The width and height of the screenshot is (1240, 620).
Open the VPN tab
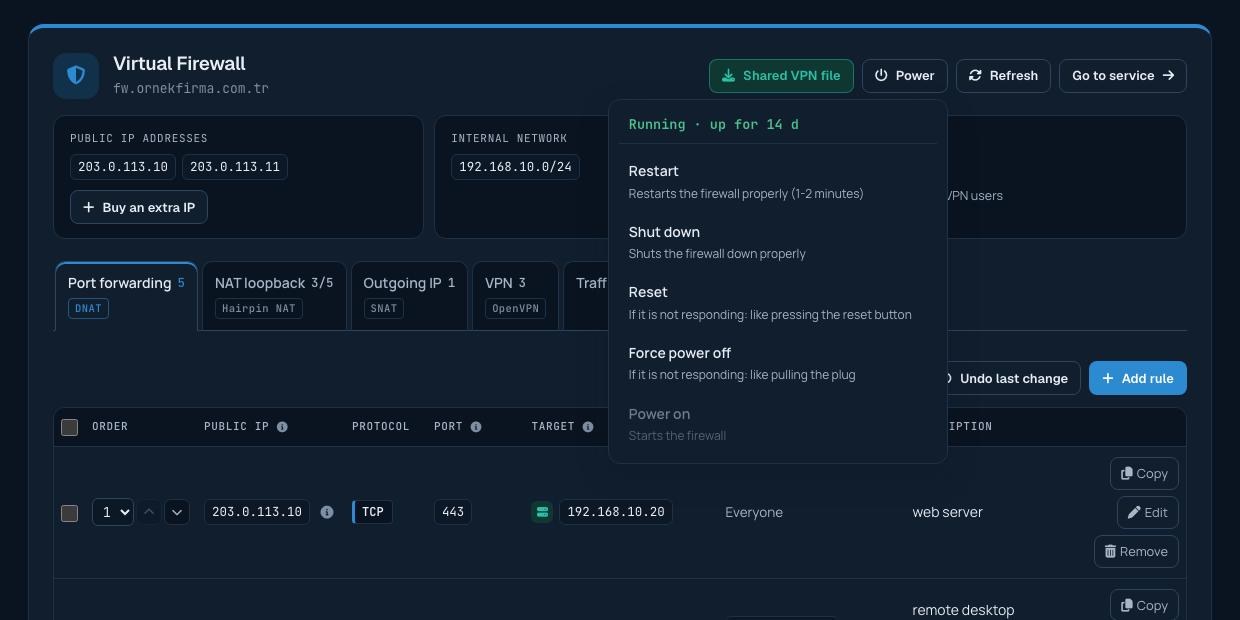(516, 296)
